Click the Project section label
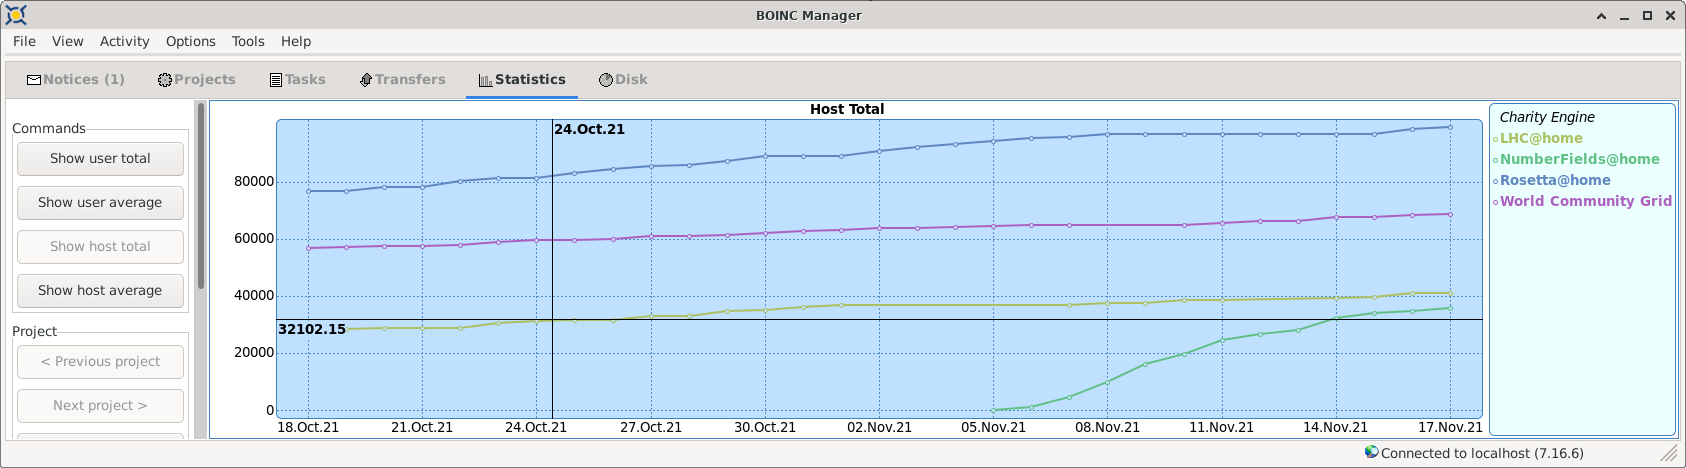 click(34, 331)
